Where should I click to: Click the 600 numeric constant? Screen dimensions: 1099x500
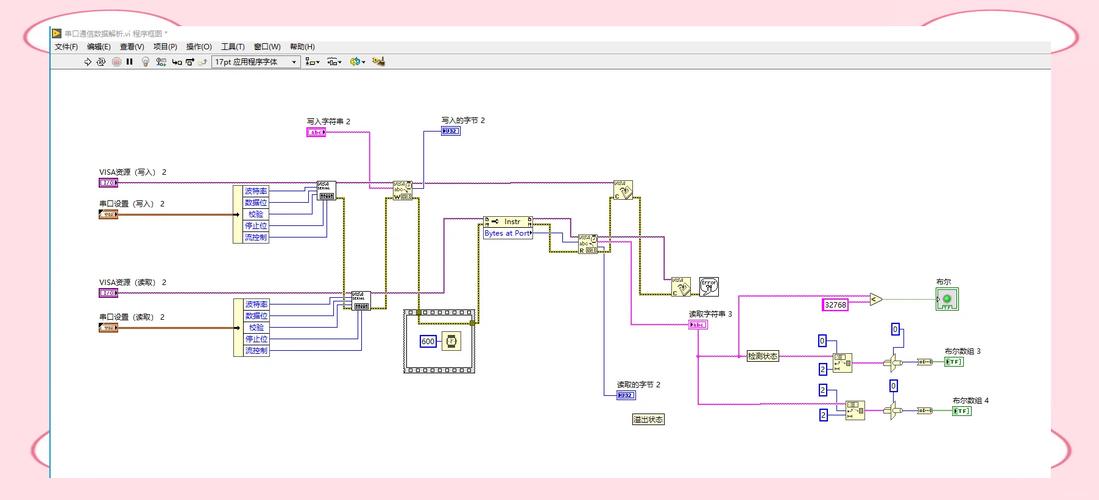point(428,342)
